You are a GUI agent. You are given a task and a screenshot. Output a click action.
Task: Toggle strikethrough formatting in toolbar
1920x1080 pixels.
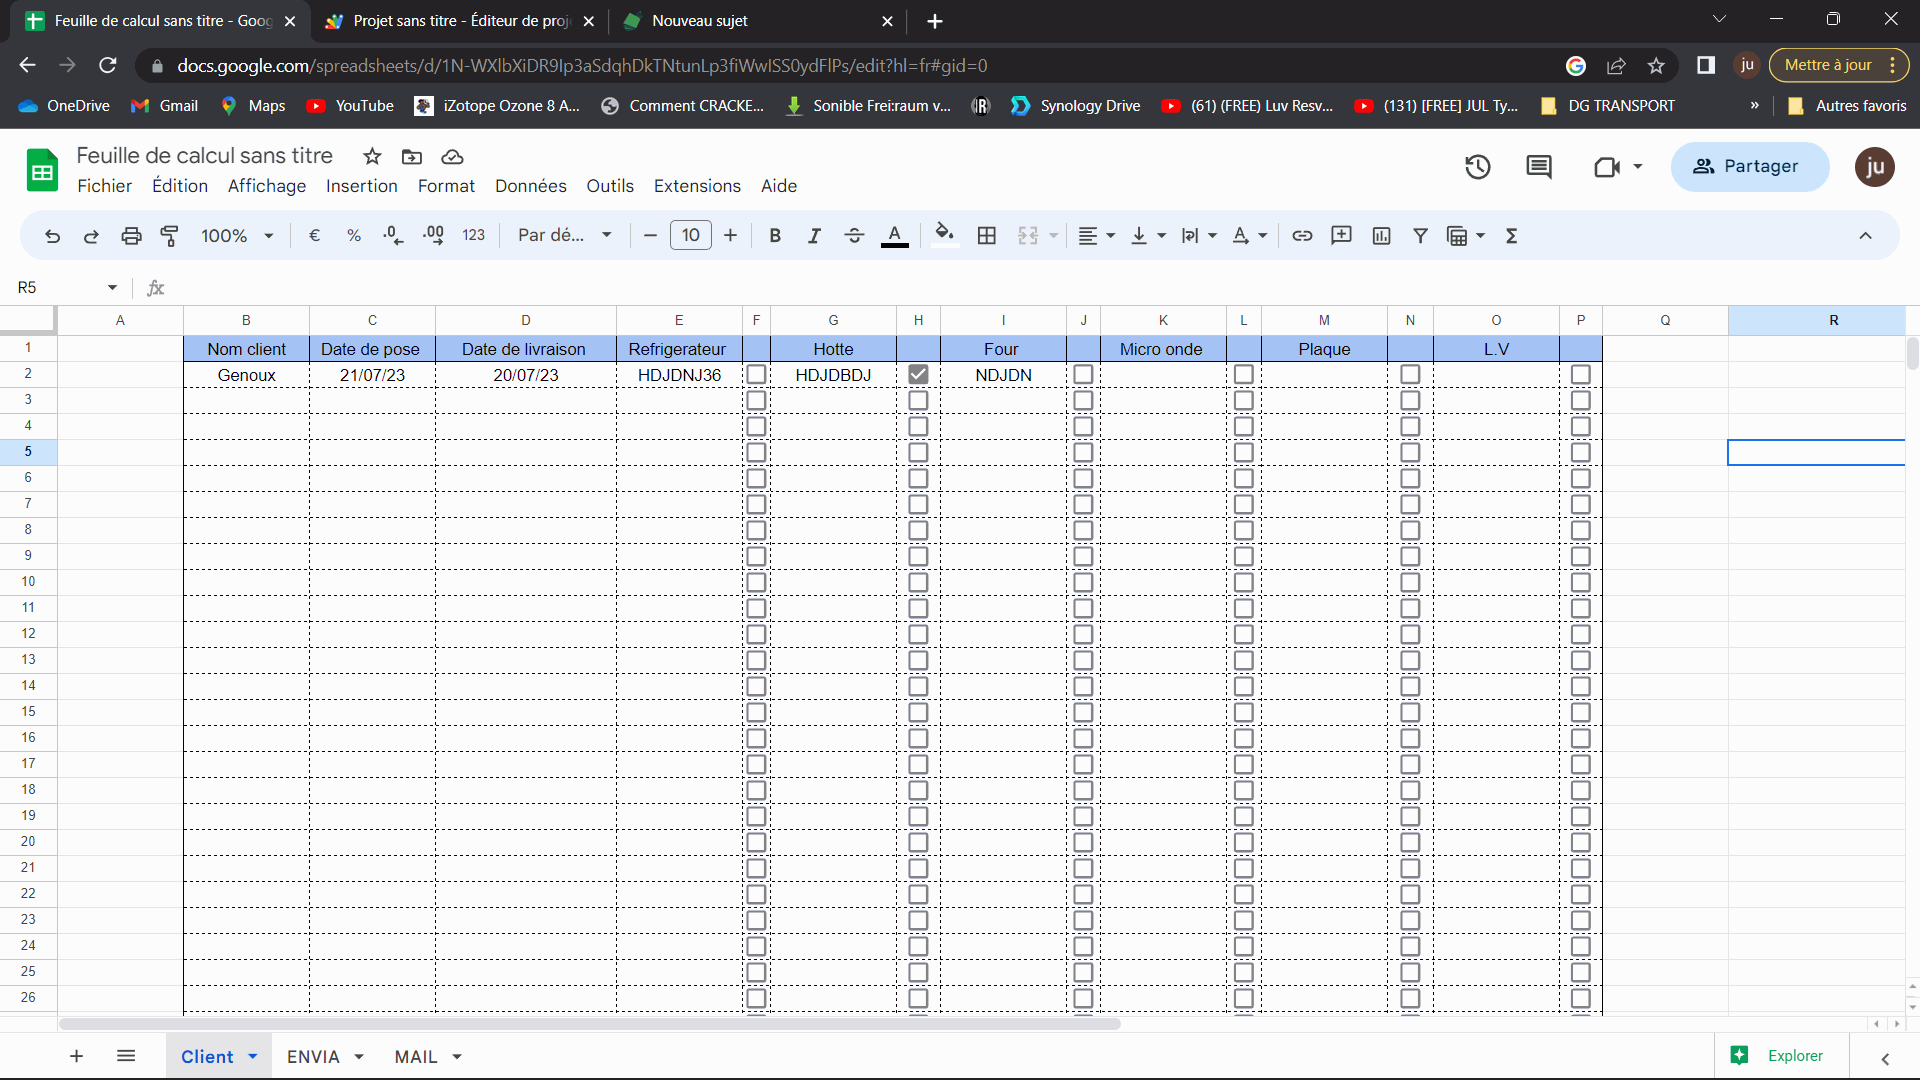pyautogui.click(x=854, y=236)
